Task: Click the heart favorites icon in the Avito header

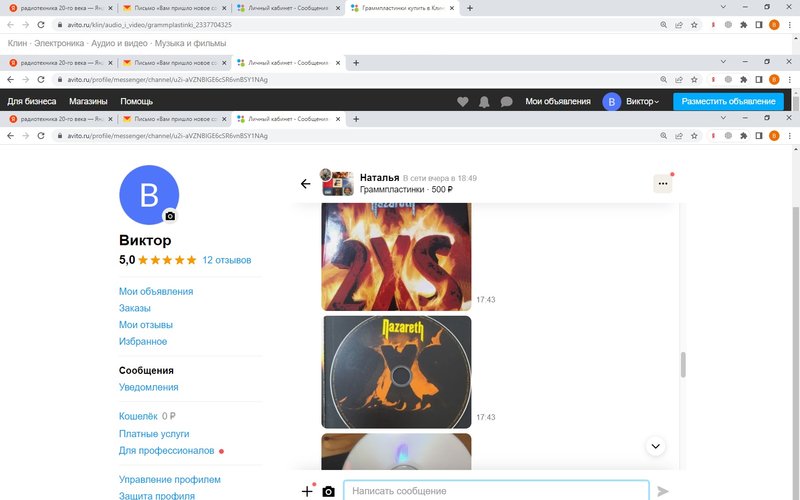Action: point(463,102)
